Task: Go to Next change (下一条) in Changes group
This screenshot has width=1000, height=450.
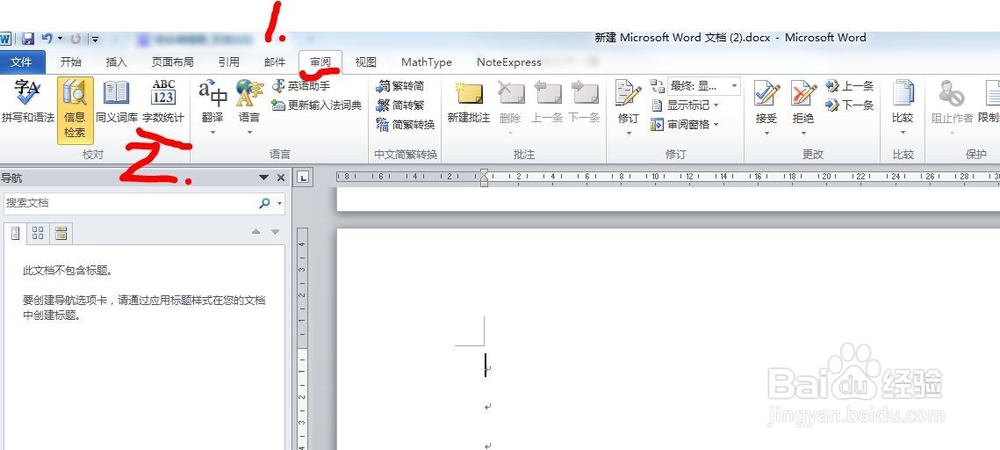Action: [x=849, y=105]
